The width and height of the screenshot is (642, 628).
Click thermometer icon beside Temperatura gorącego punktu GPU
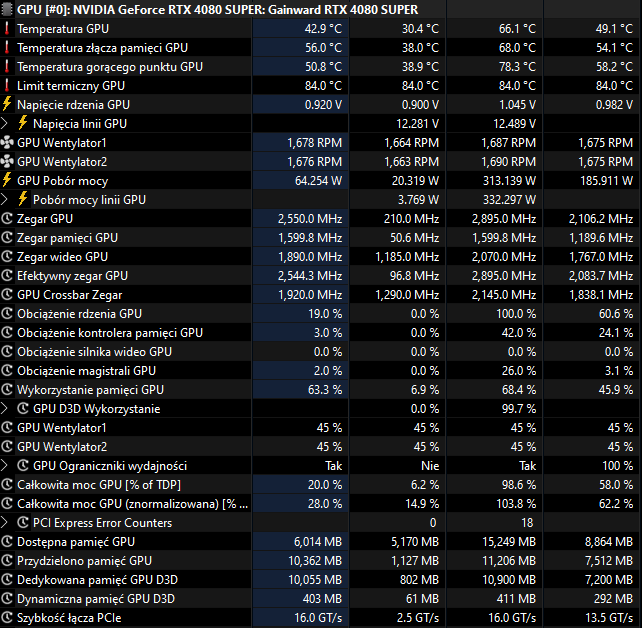pyautogui.click(x=7, y=67)
